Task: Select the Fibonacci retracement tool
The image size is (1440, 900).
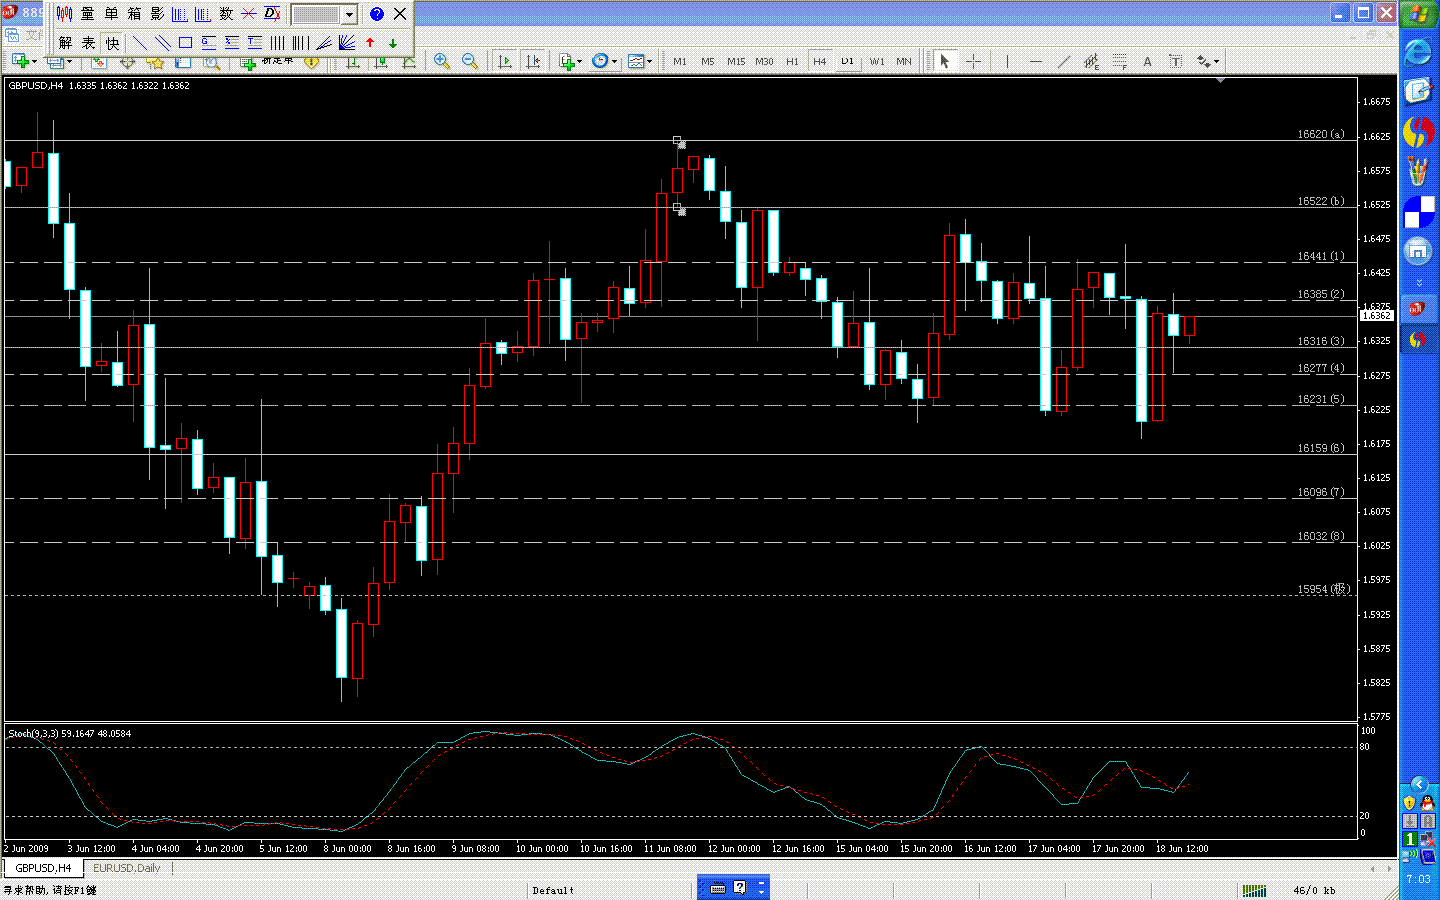Action: [x=1119, y=61]
